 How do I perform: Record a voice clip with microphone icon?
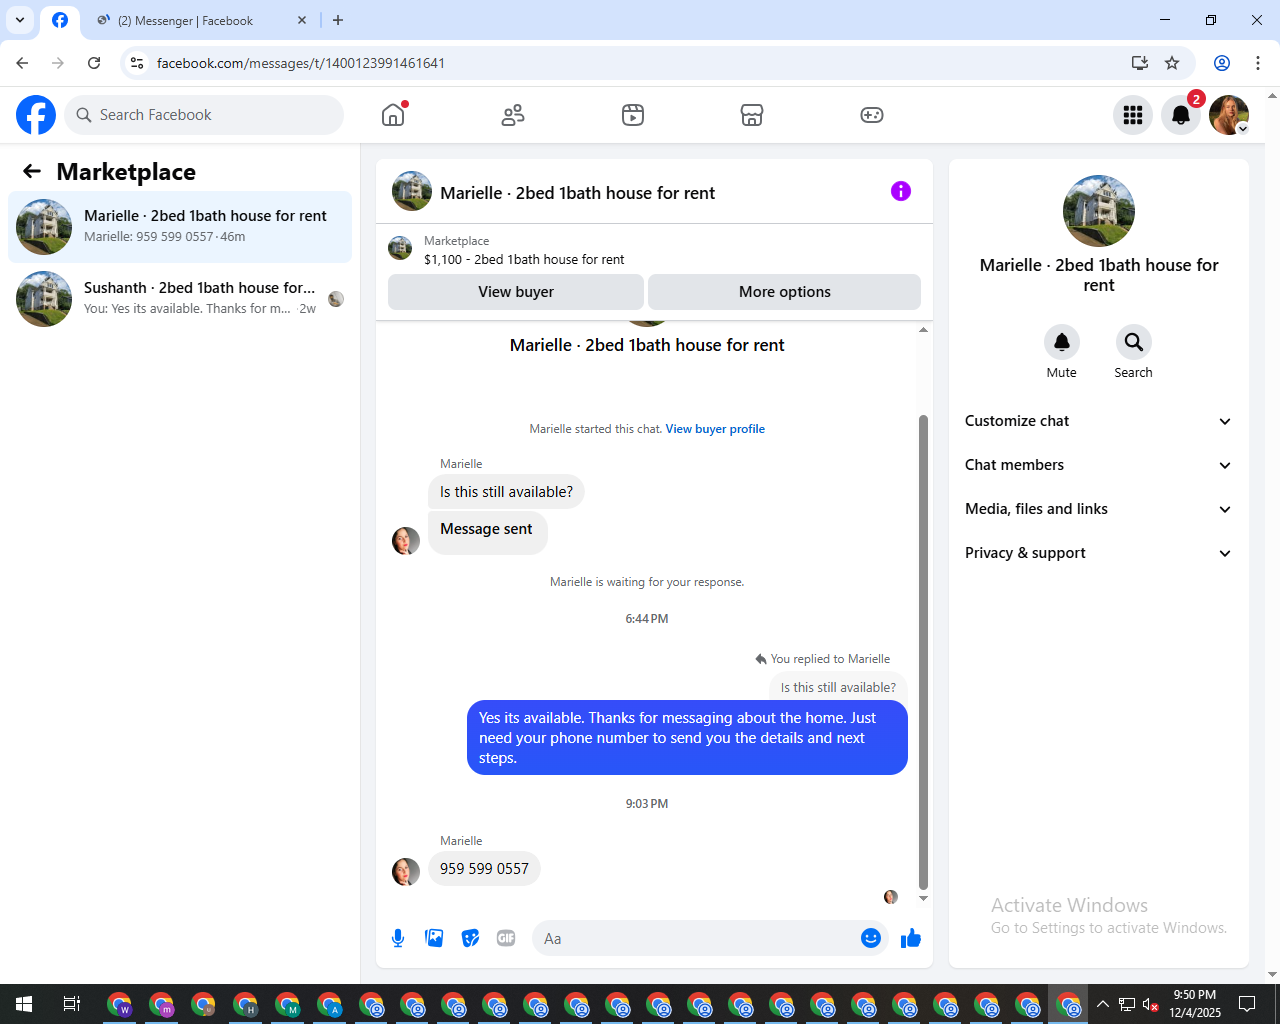point(398,938)
